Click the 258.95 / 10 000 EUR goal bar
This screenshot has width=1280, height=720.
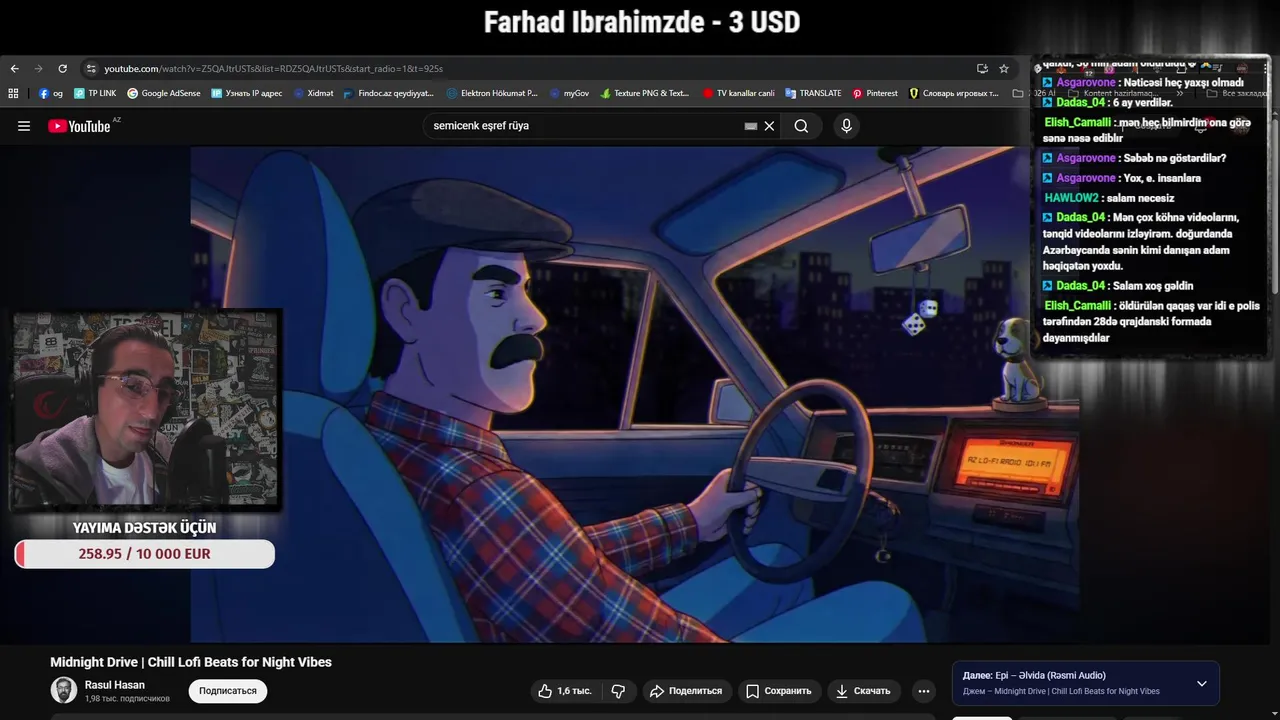[145, 554]
